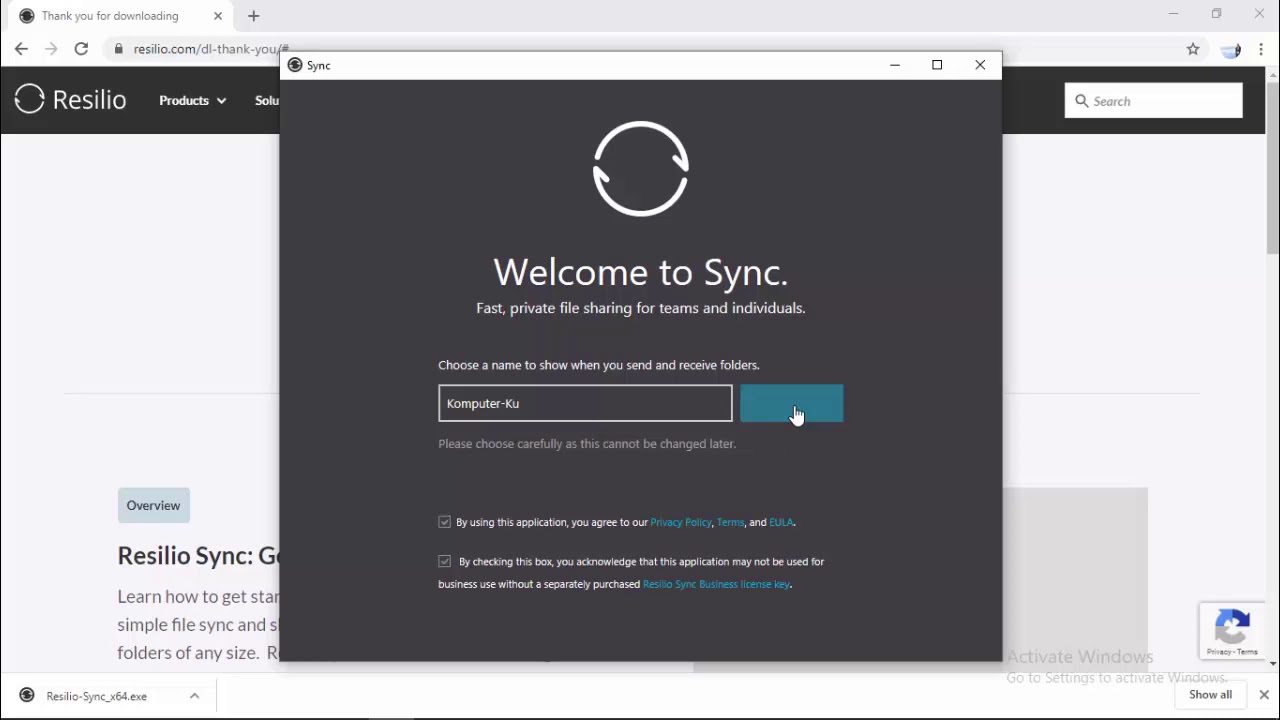Click the address bar URL resilio.com
The image size is (1280, 720).
click(211, 49)
